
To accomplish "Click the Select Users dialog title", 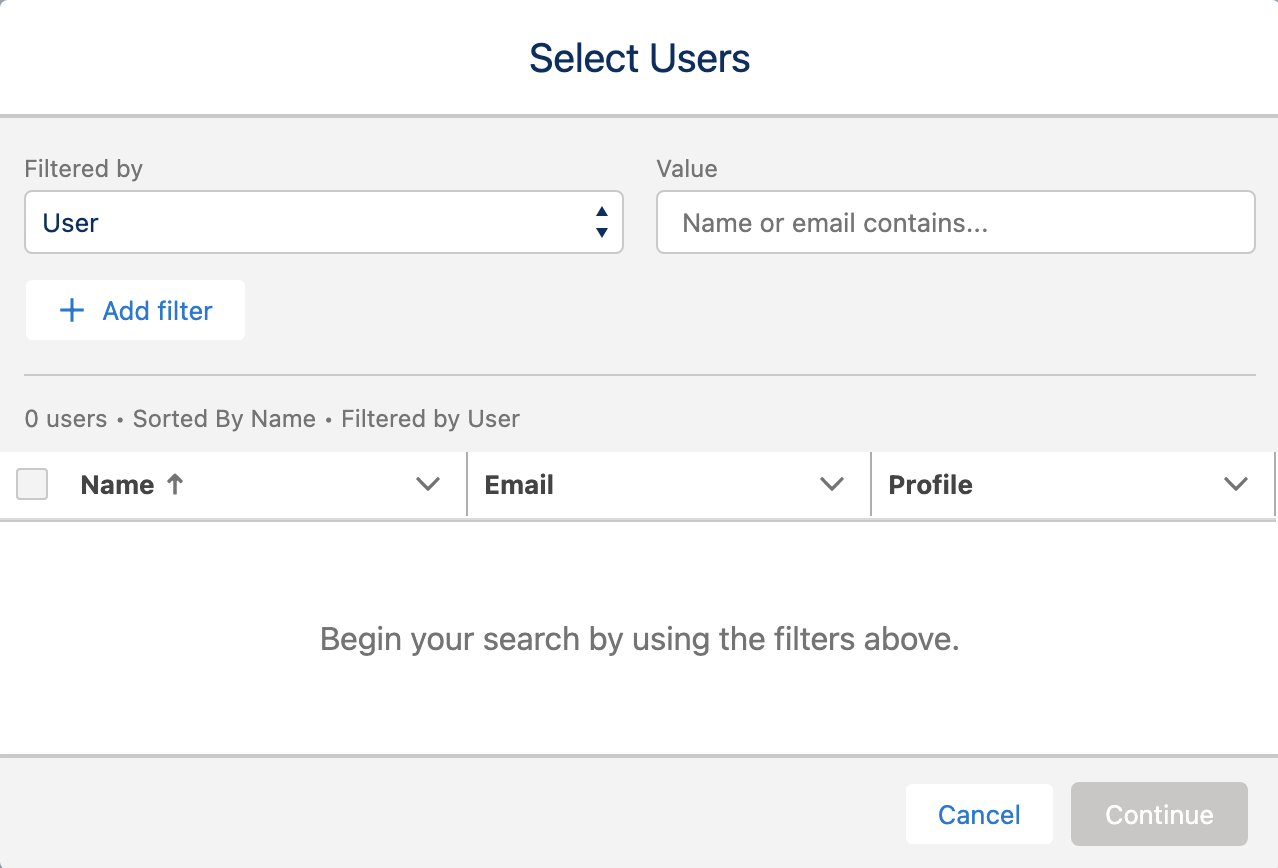I will click(639, 57).
